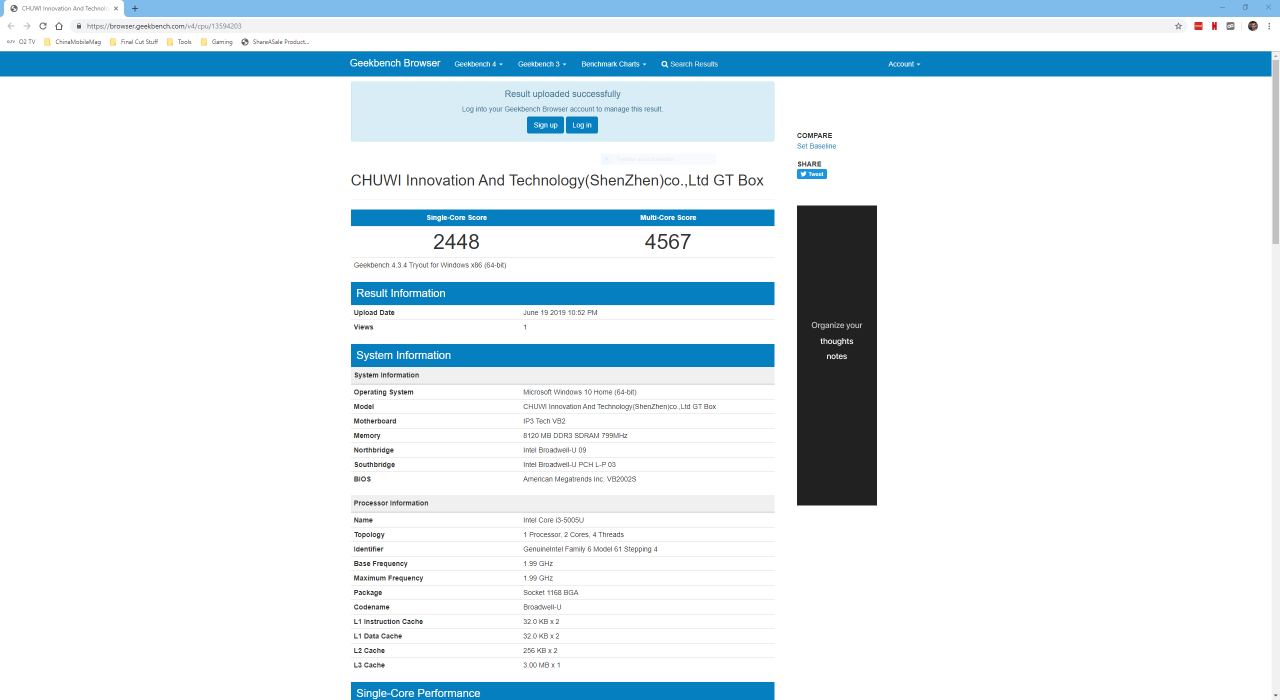Image resolution: width=1280 pixels, height=700 pixels.
Task: Click the Netflix extension icon
Action: click(1214, 26)
